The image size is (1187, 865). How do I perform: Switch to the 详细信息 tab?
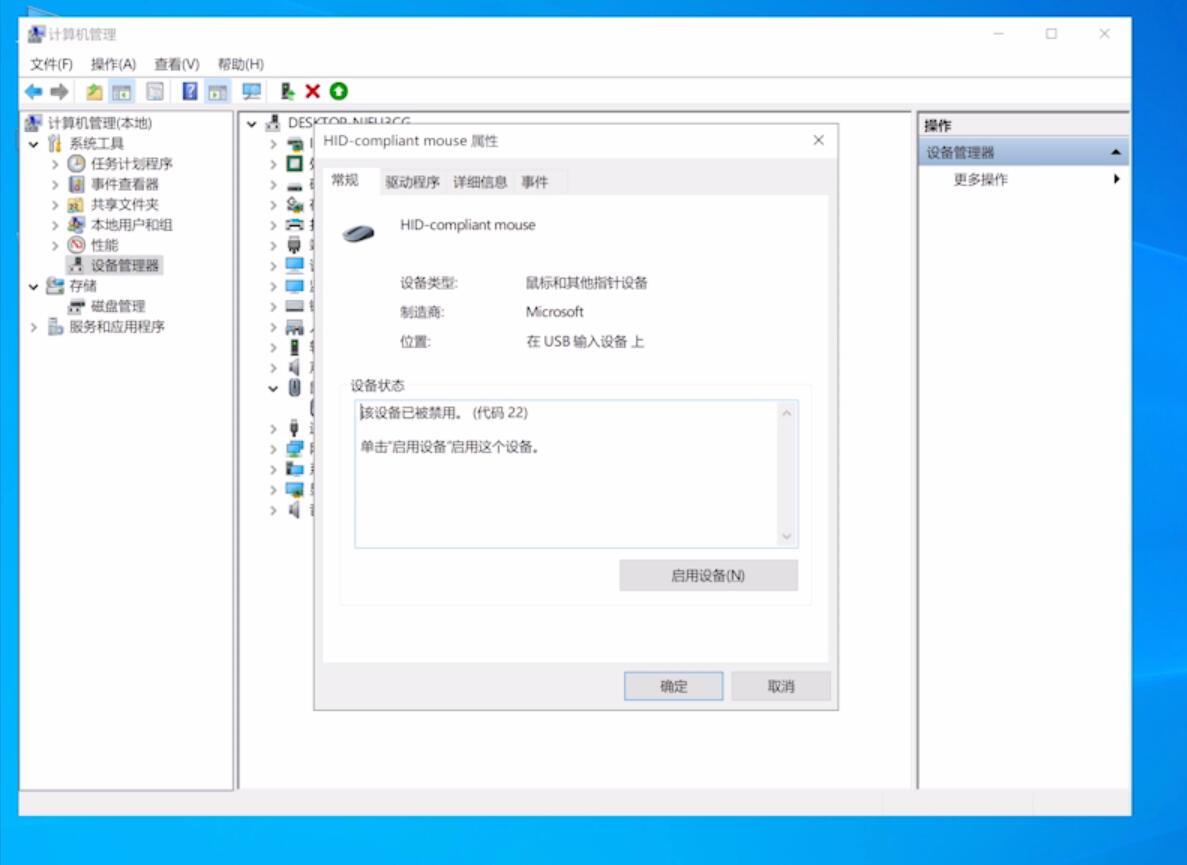480,182
